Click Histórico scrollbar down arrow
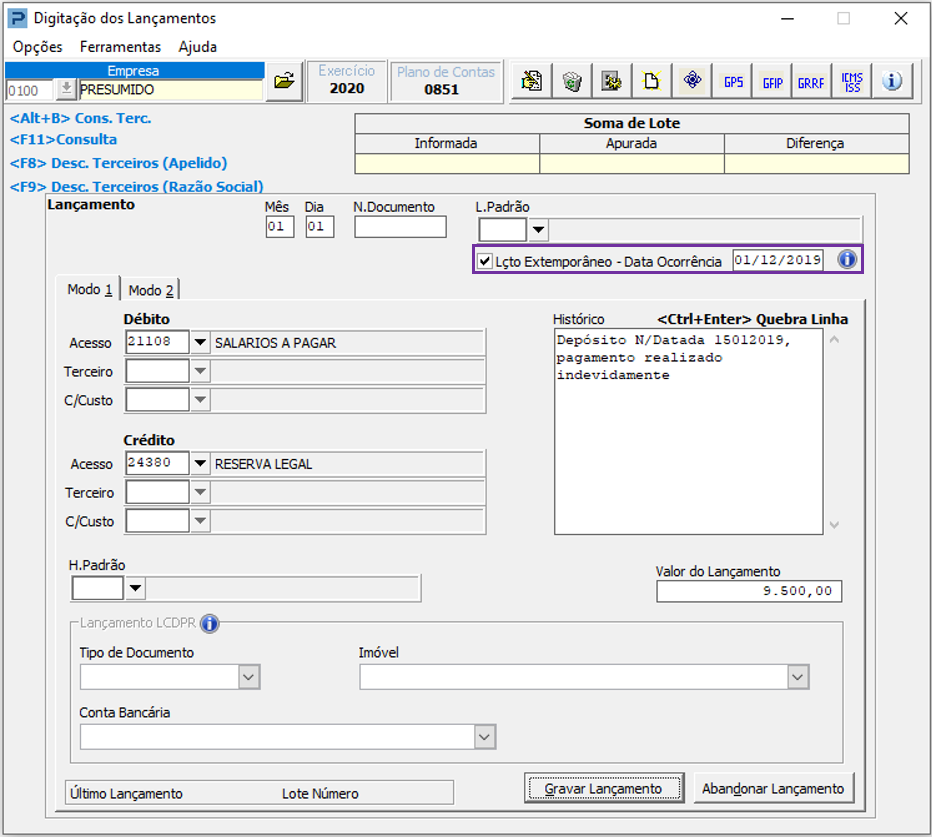 pos(834,524)
